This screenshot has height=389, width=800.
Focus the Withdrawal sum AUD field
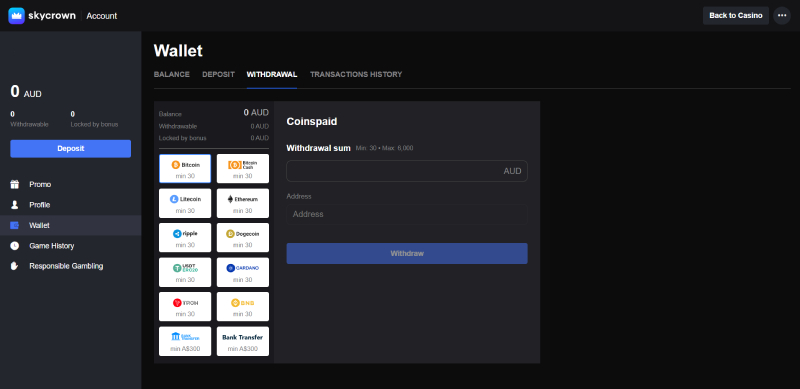407,171
